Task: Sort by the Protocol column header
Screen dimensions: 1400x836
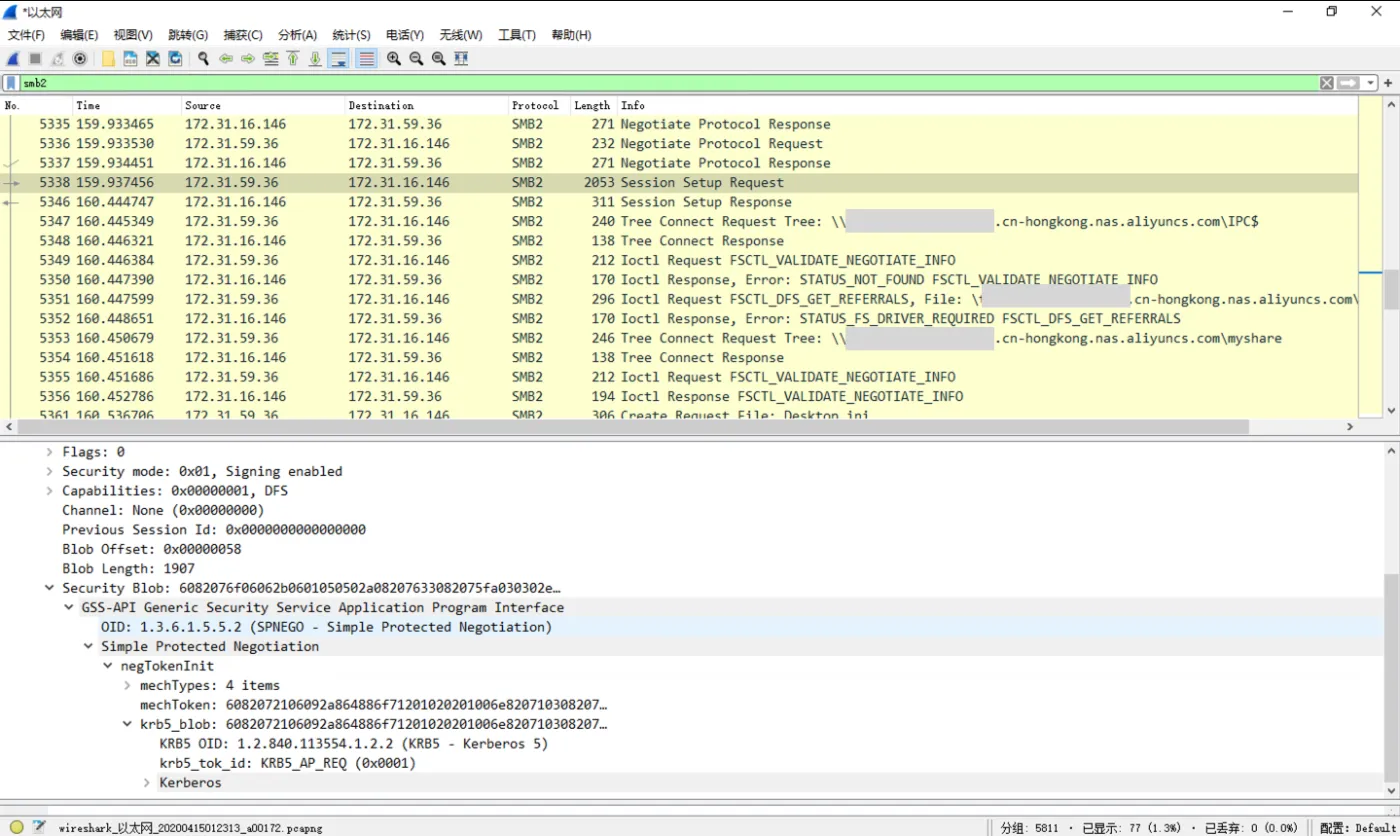Action: pyautogui.click(x=539, y=105)
